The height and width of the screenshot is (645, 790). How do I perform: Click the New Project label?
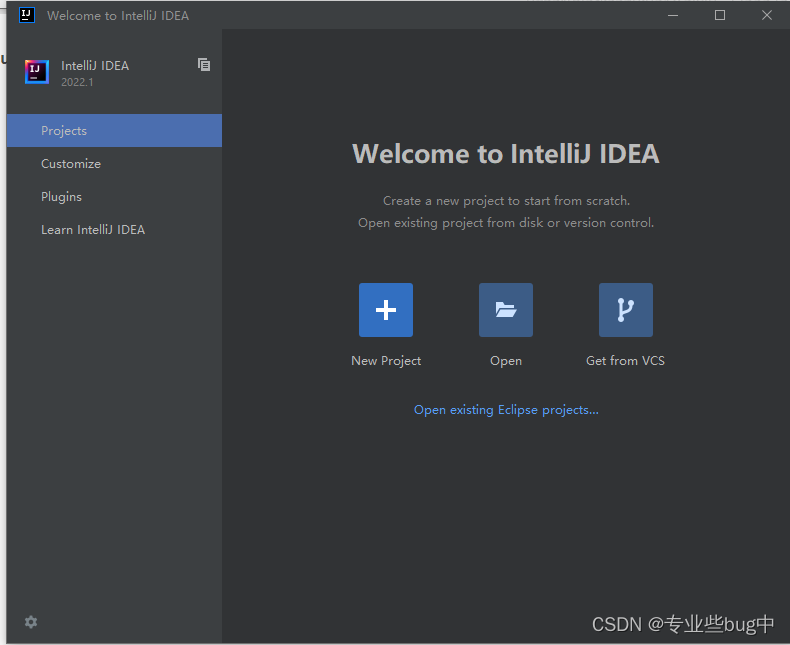[x=386, y=361]
